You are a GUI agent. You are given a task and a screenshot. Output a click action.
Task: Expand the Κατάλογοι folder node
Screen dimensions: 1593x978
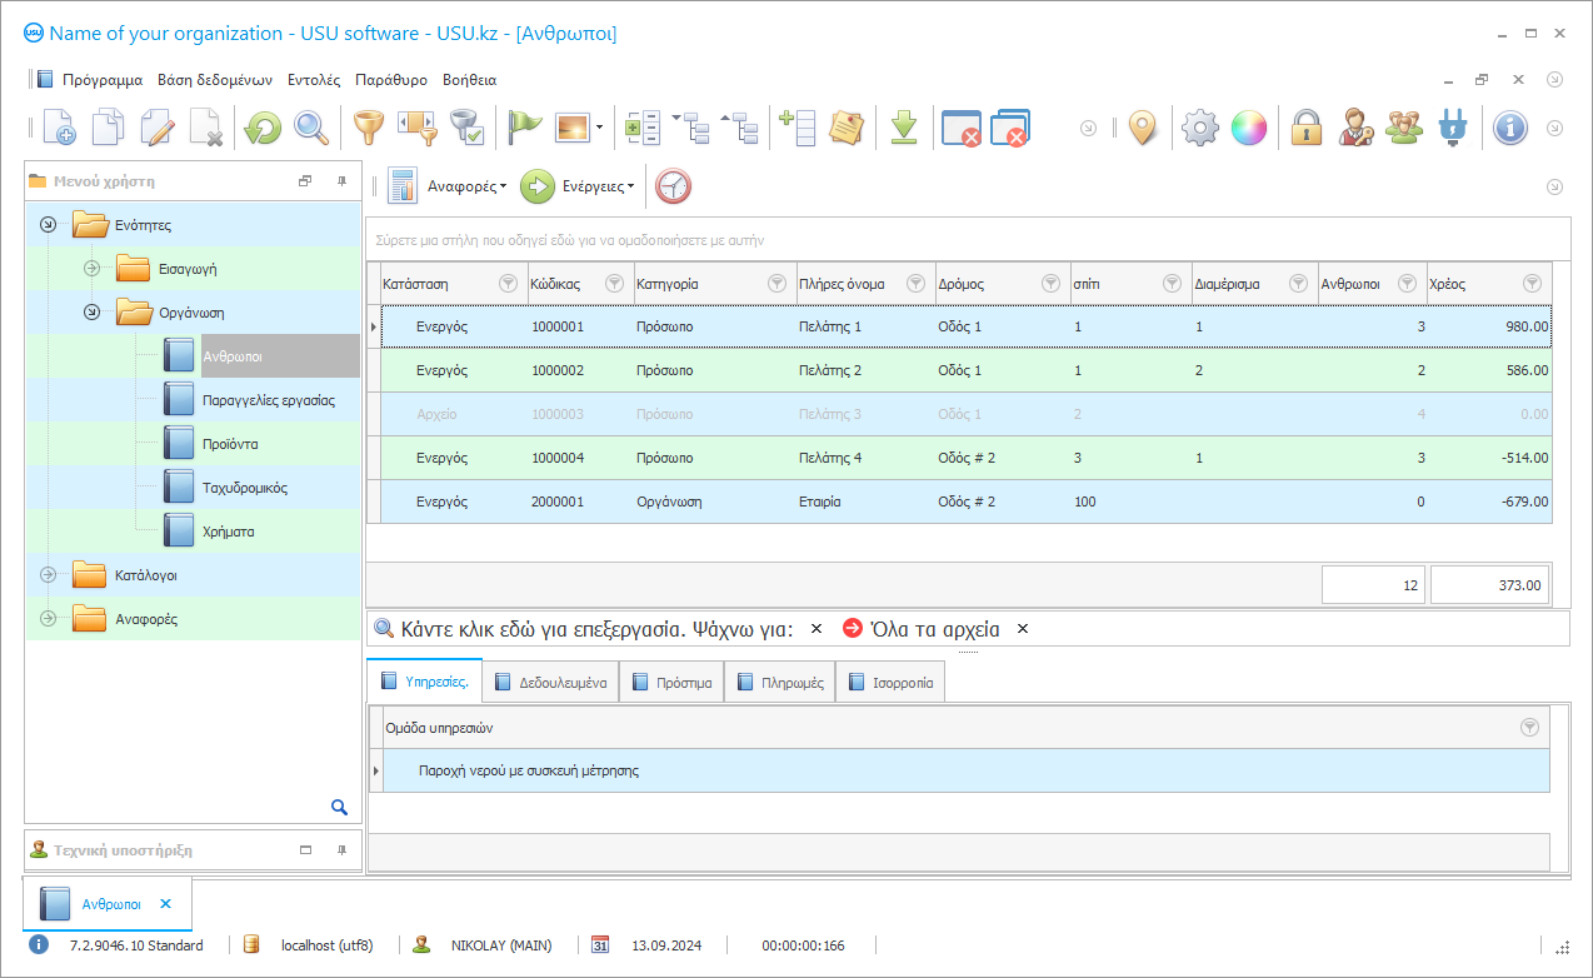tap(48, 575)
